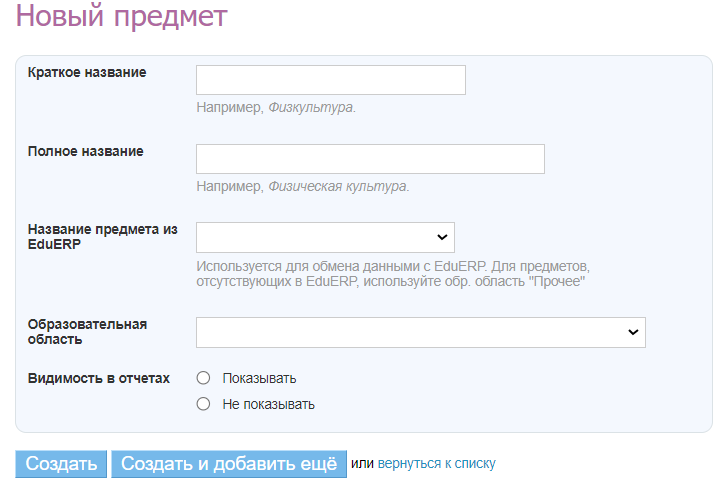
Task: Select the Показывать radio button
Action: tap(204, 378)
